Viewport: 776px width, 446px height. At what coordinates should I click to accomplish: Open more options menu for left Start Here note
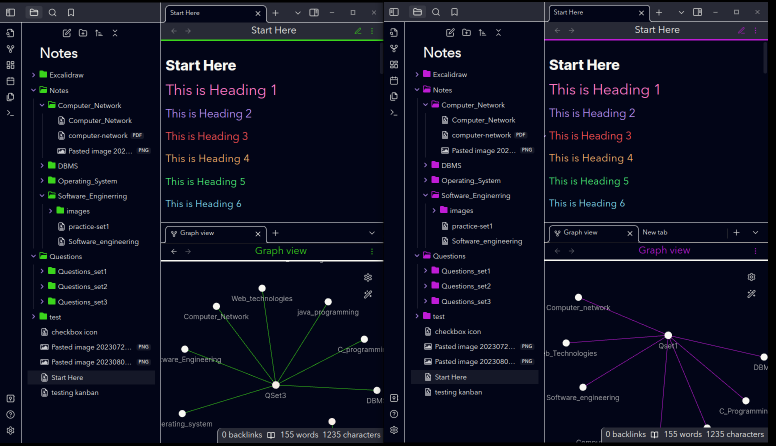click(x=372, y=31)
